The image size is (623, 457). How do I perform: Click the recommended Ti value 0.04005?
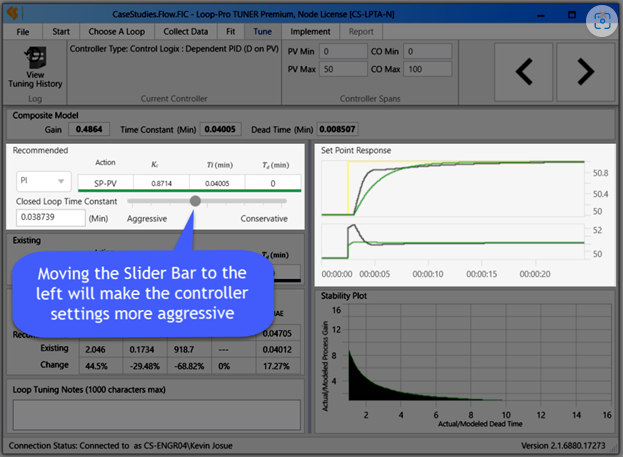pos(217,183)
